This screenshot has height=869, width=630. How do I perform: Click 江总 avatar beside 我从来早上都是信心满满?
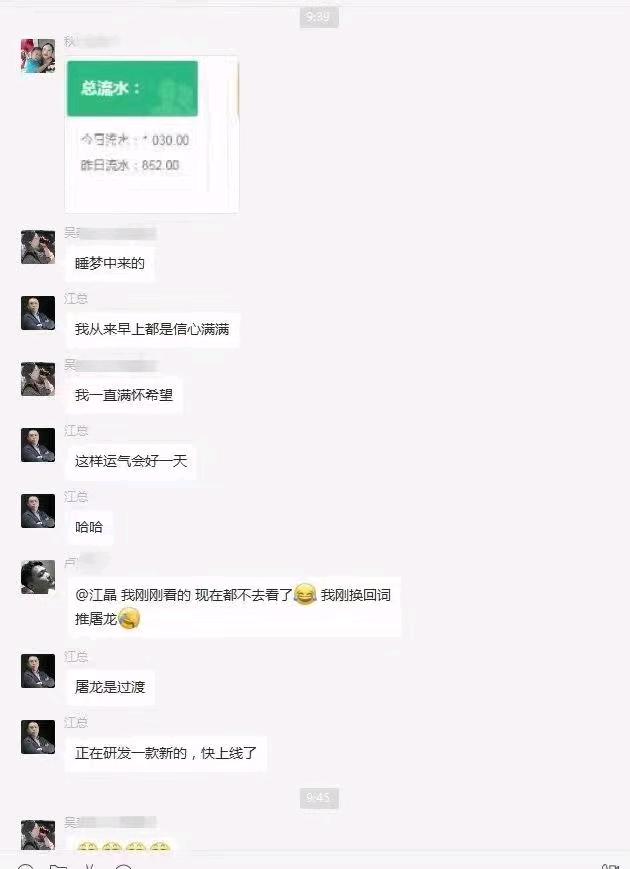click(x=38, y=313)
